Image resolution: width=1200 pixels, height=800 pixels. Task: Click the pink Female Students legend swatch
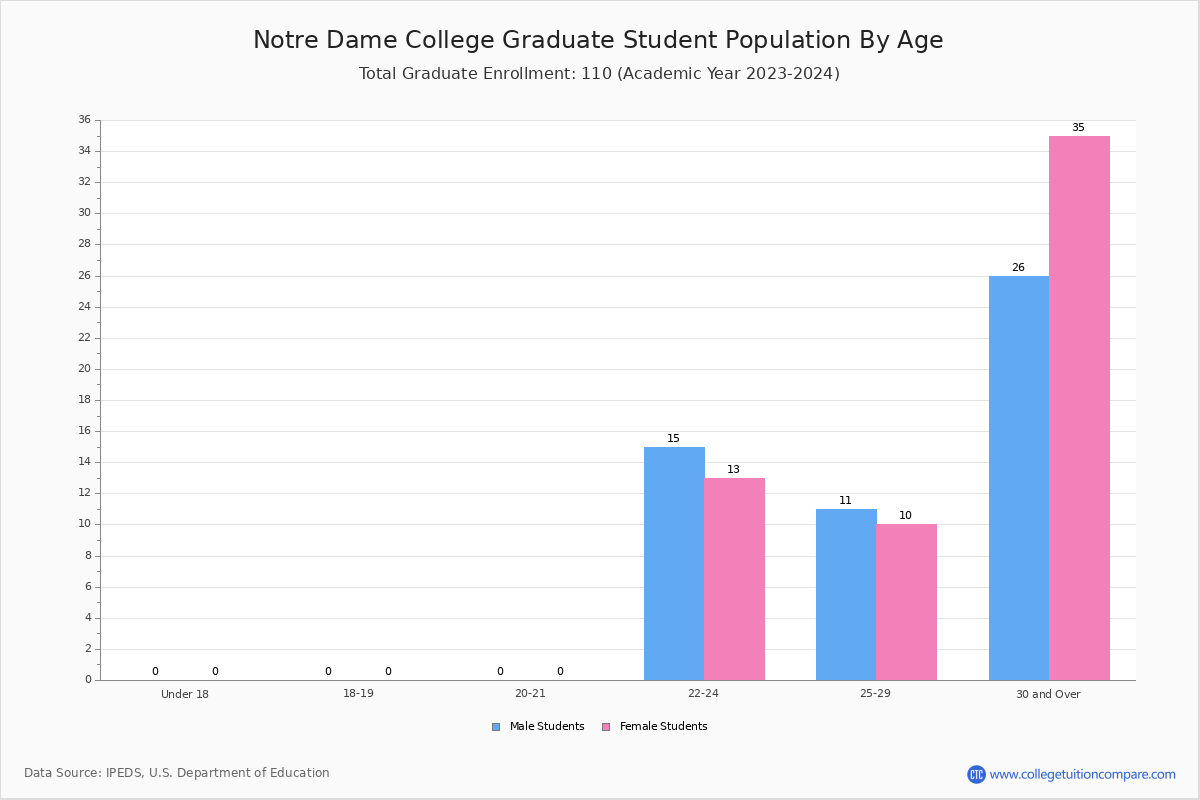606,727
